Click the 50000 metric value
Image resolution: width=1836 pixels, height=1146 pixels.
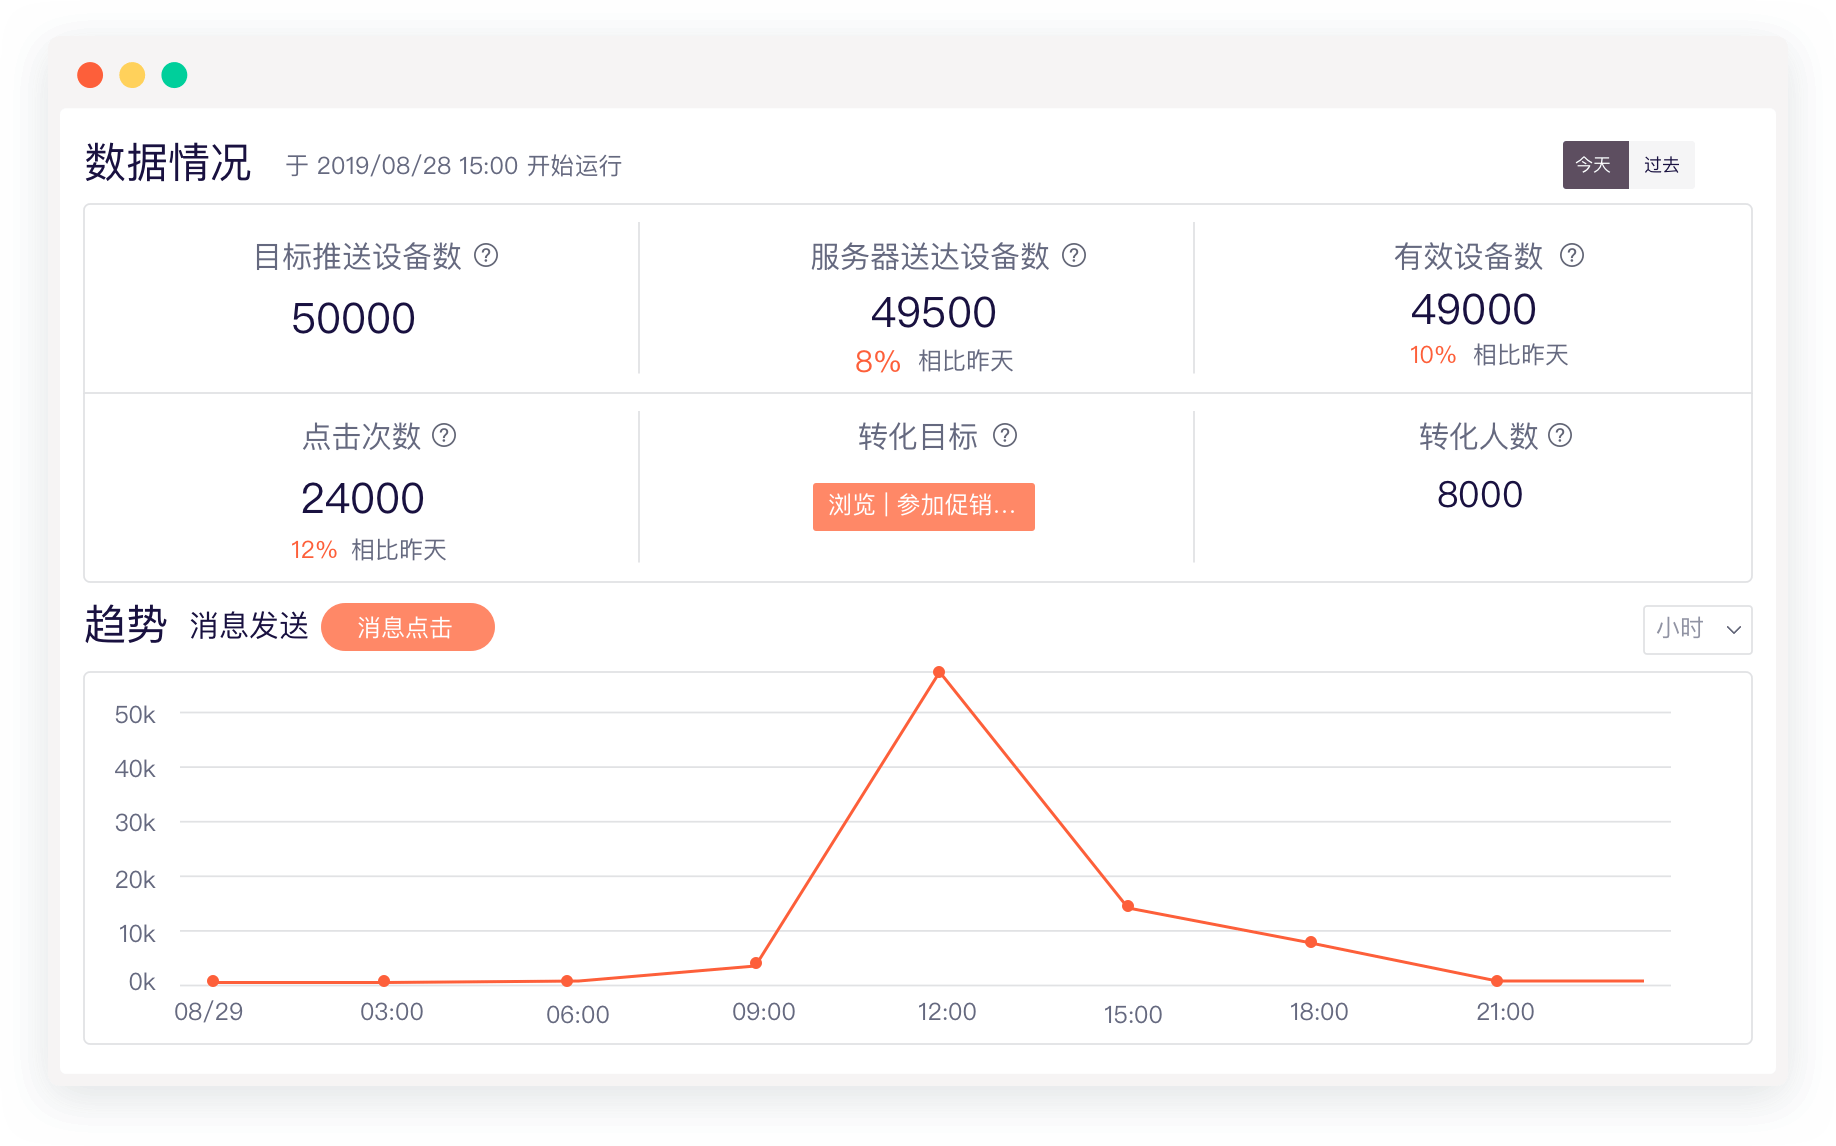point(353,317)
